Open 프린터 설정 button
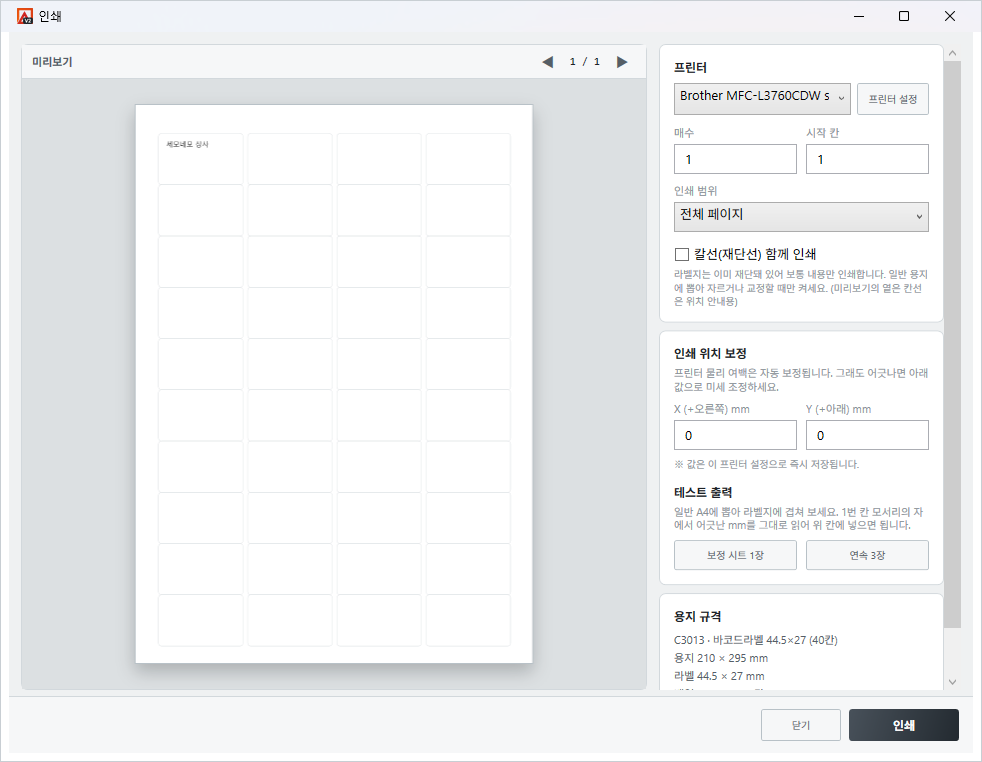 (892, 99)
